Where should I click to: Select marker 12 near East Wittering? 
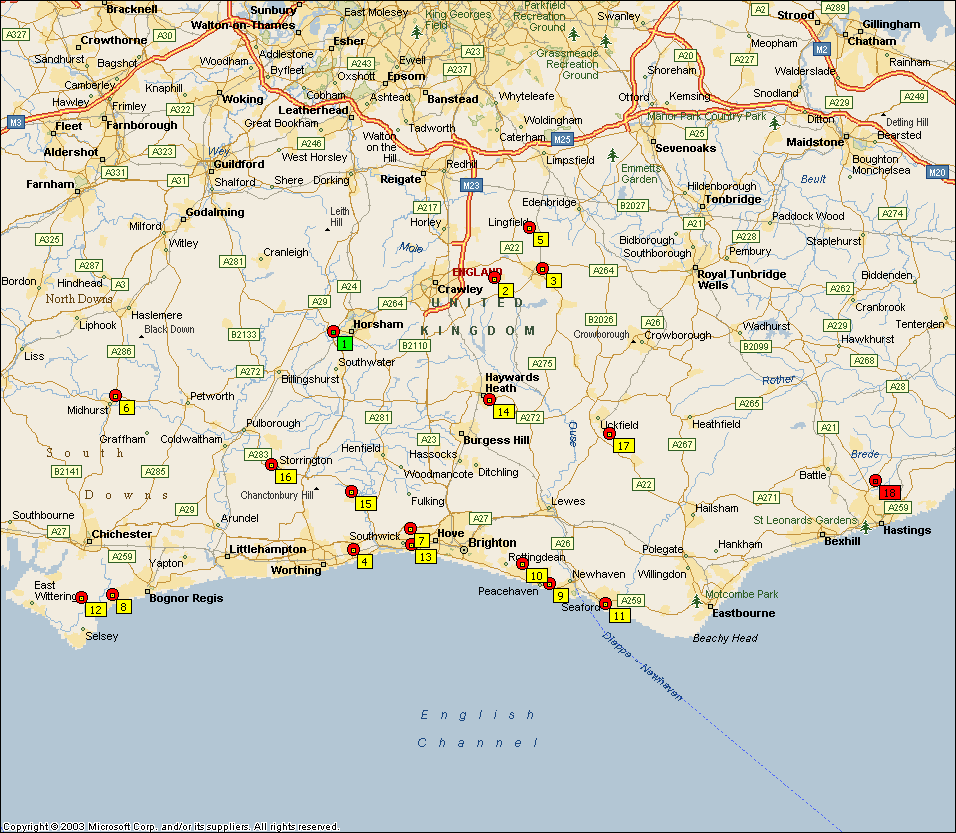[x=95, y=609]
